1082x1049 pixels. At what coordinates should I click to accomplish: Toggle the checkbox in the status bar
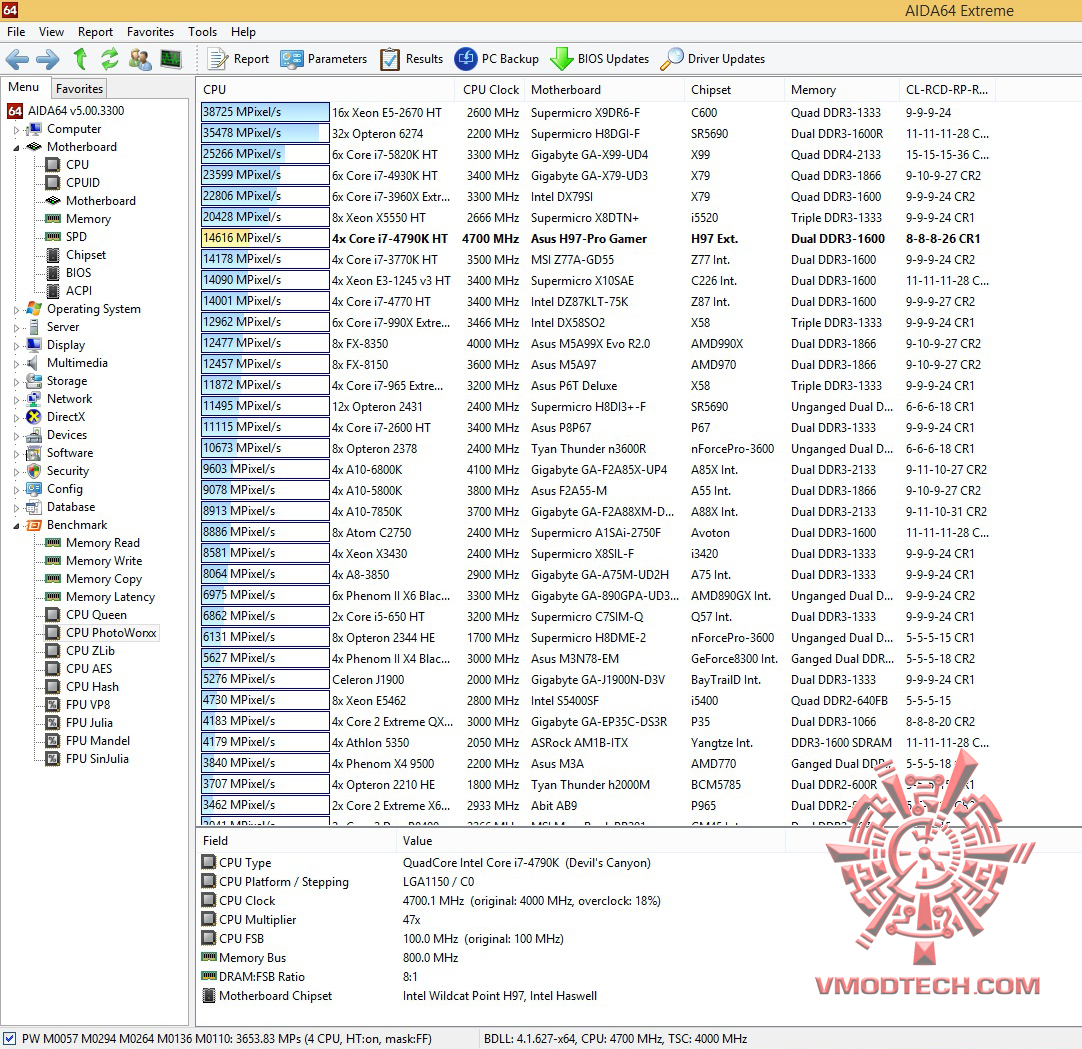[x=10, y=1038]
